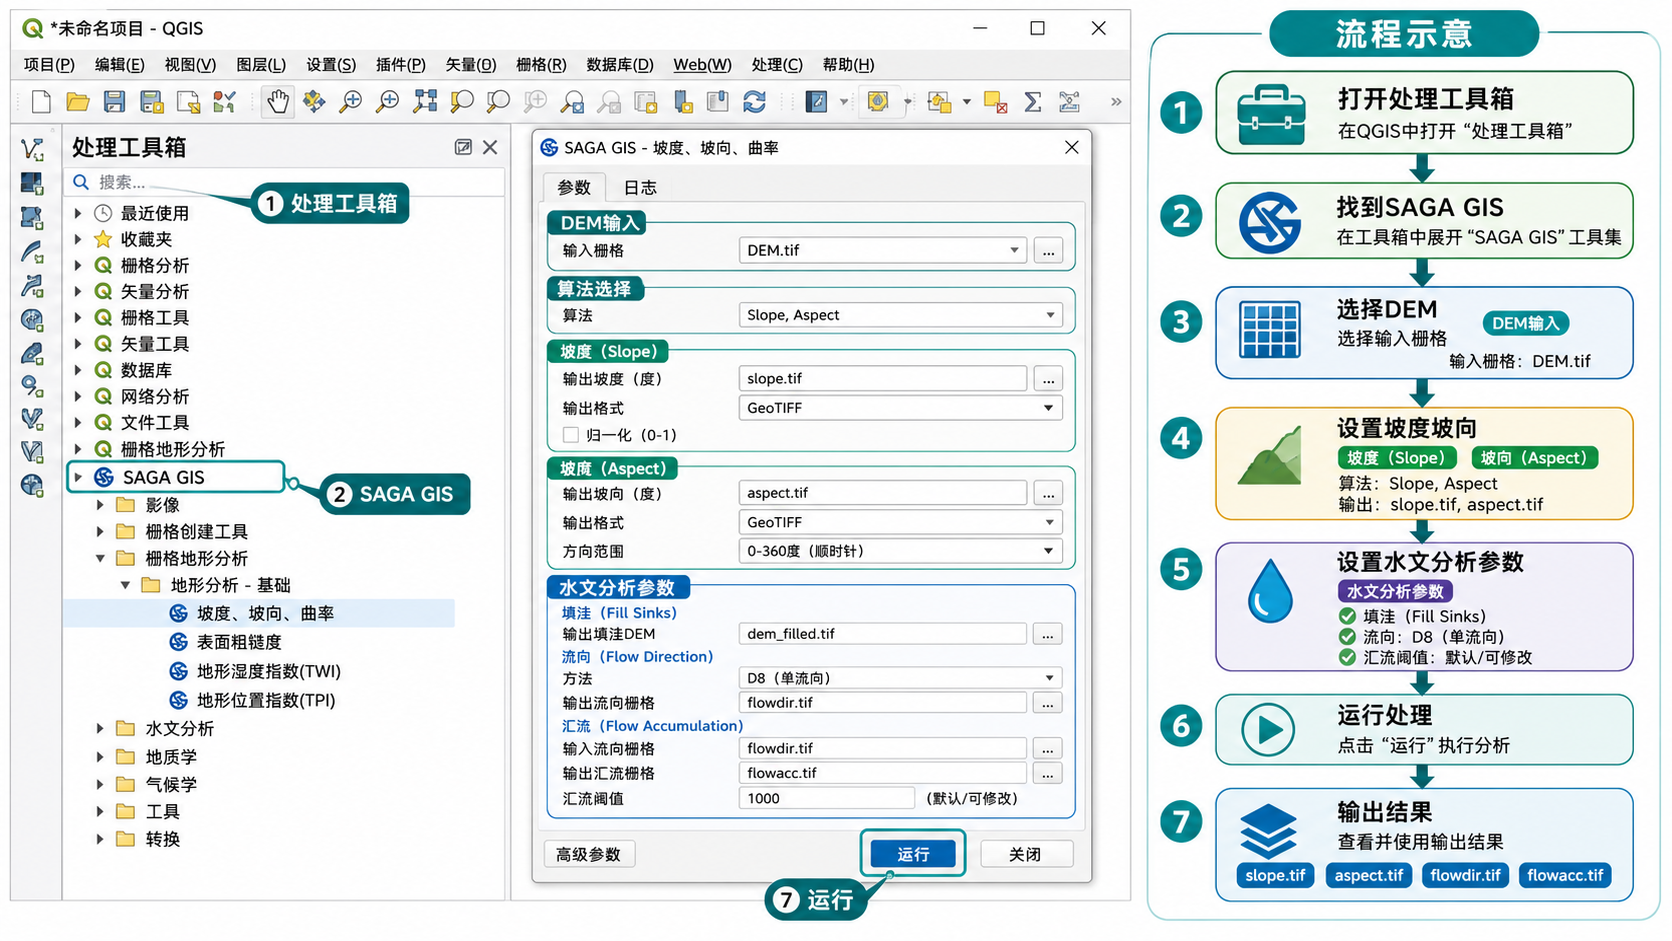This screenshot has width=1672, height=941.
Task: Click the Add Vector Layer sidebar icon
Action: pos(32,150)
